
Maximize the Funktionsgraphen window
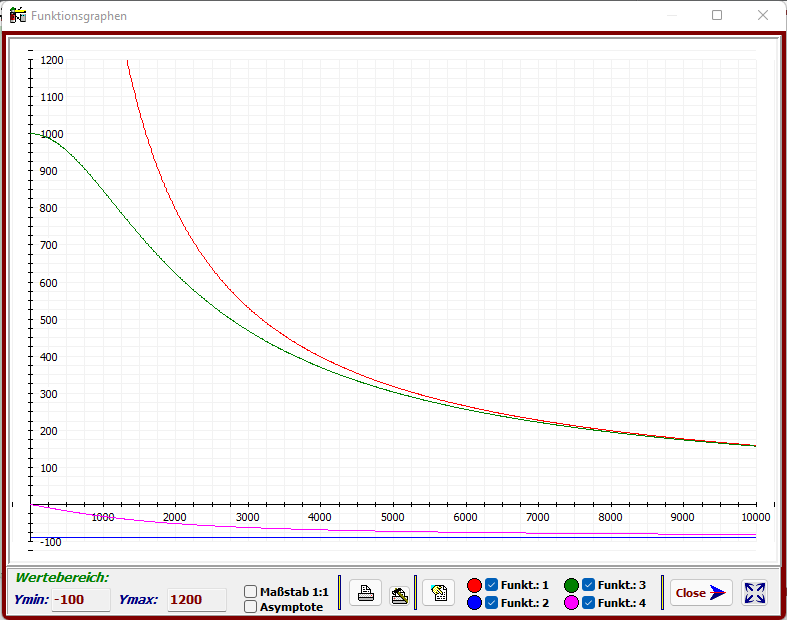[x=717, y=16]
